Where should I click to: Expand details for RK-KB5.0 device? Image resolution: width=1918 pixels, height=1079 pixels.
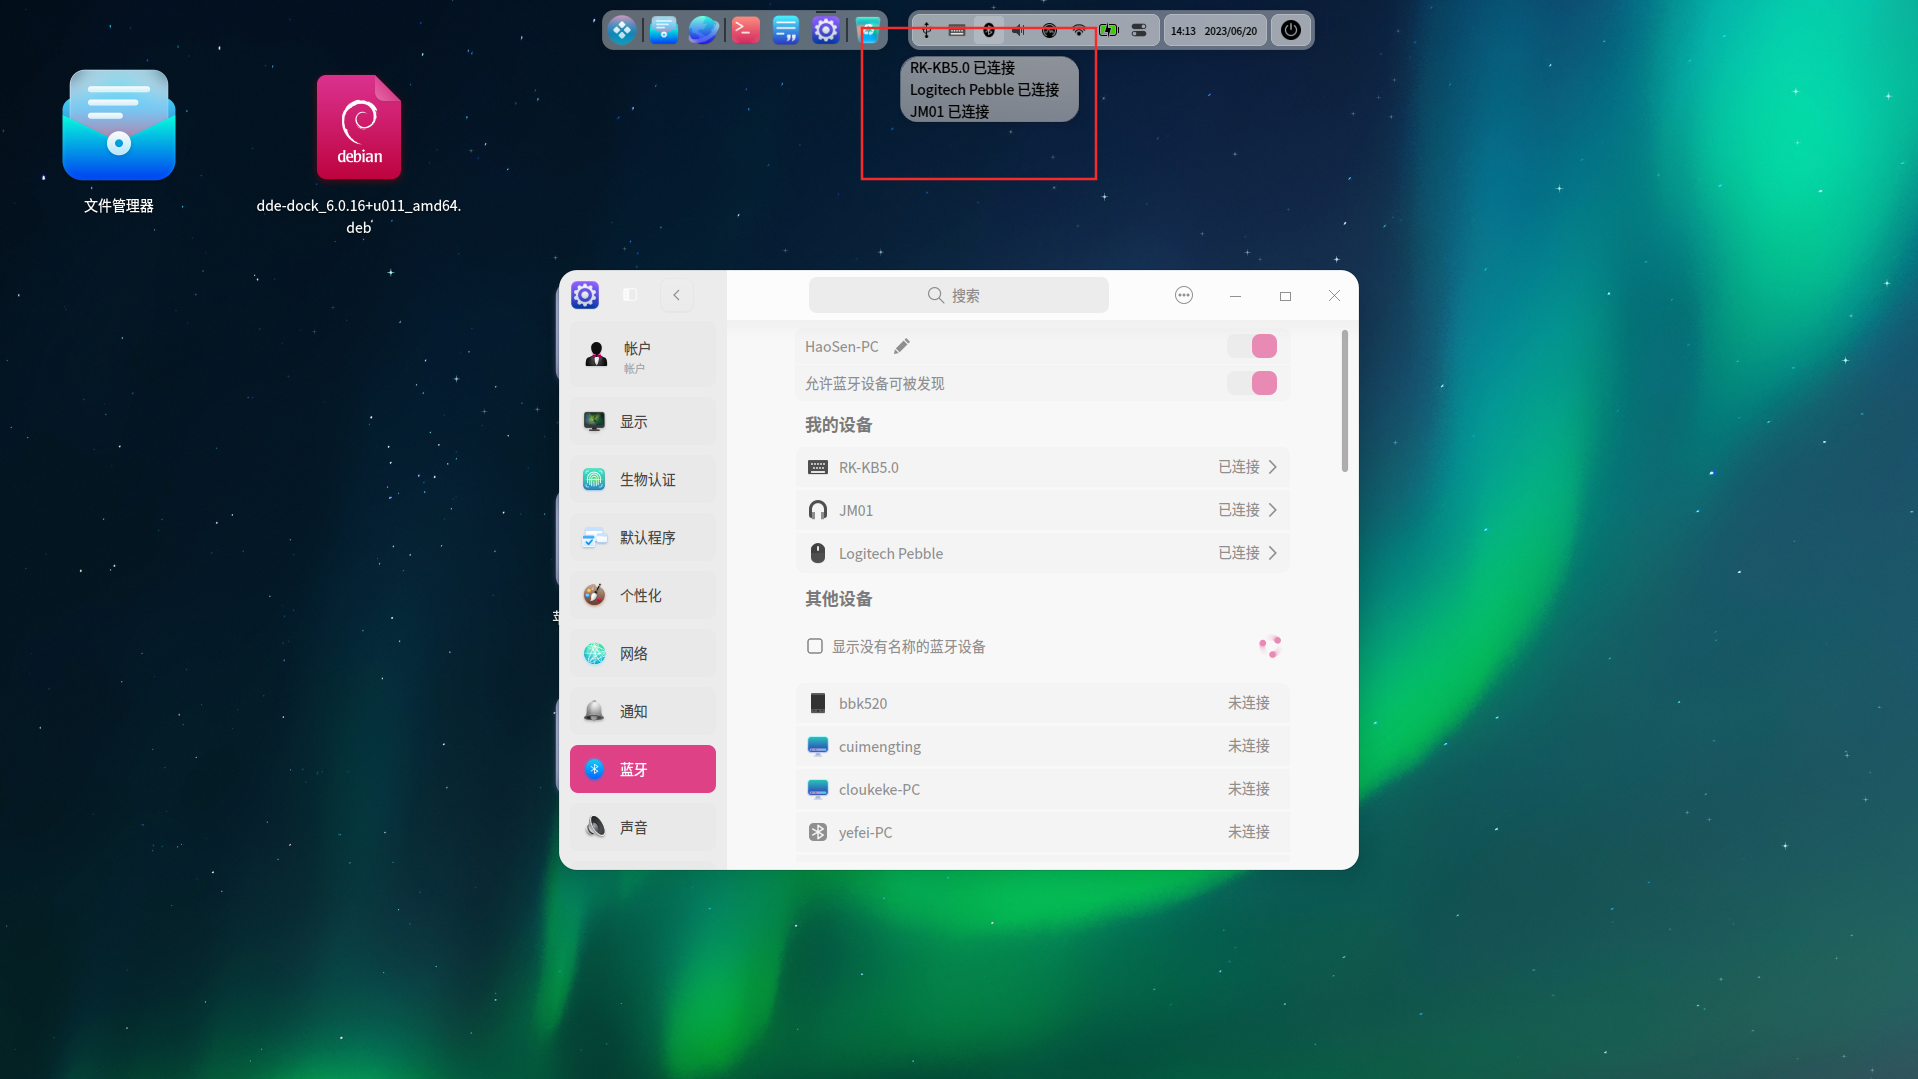pyautogui.click(x=1271, y=467)
